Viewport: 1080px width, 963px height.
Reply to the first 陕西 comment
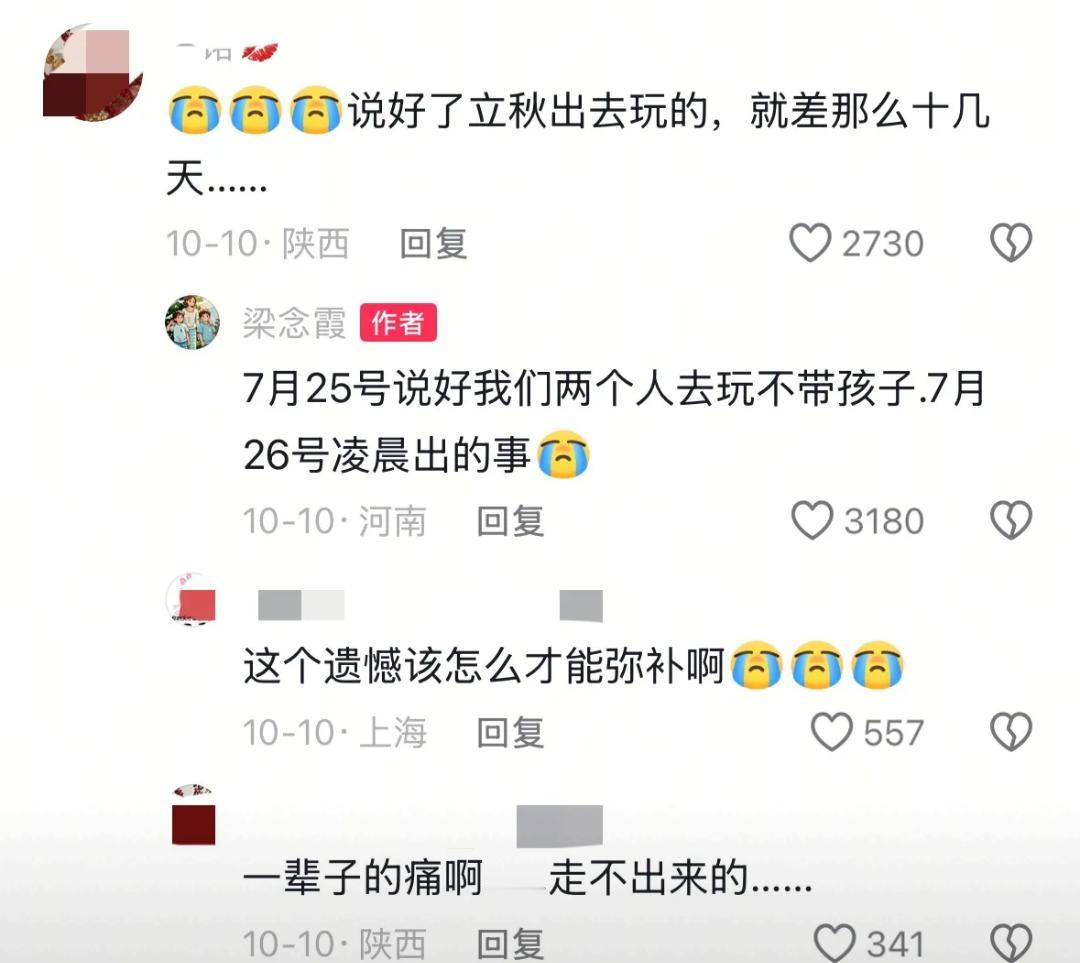pyautogui.click(x=433, y=244)
